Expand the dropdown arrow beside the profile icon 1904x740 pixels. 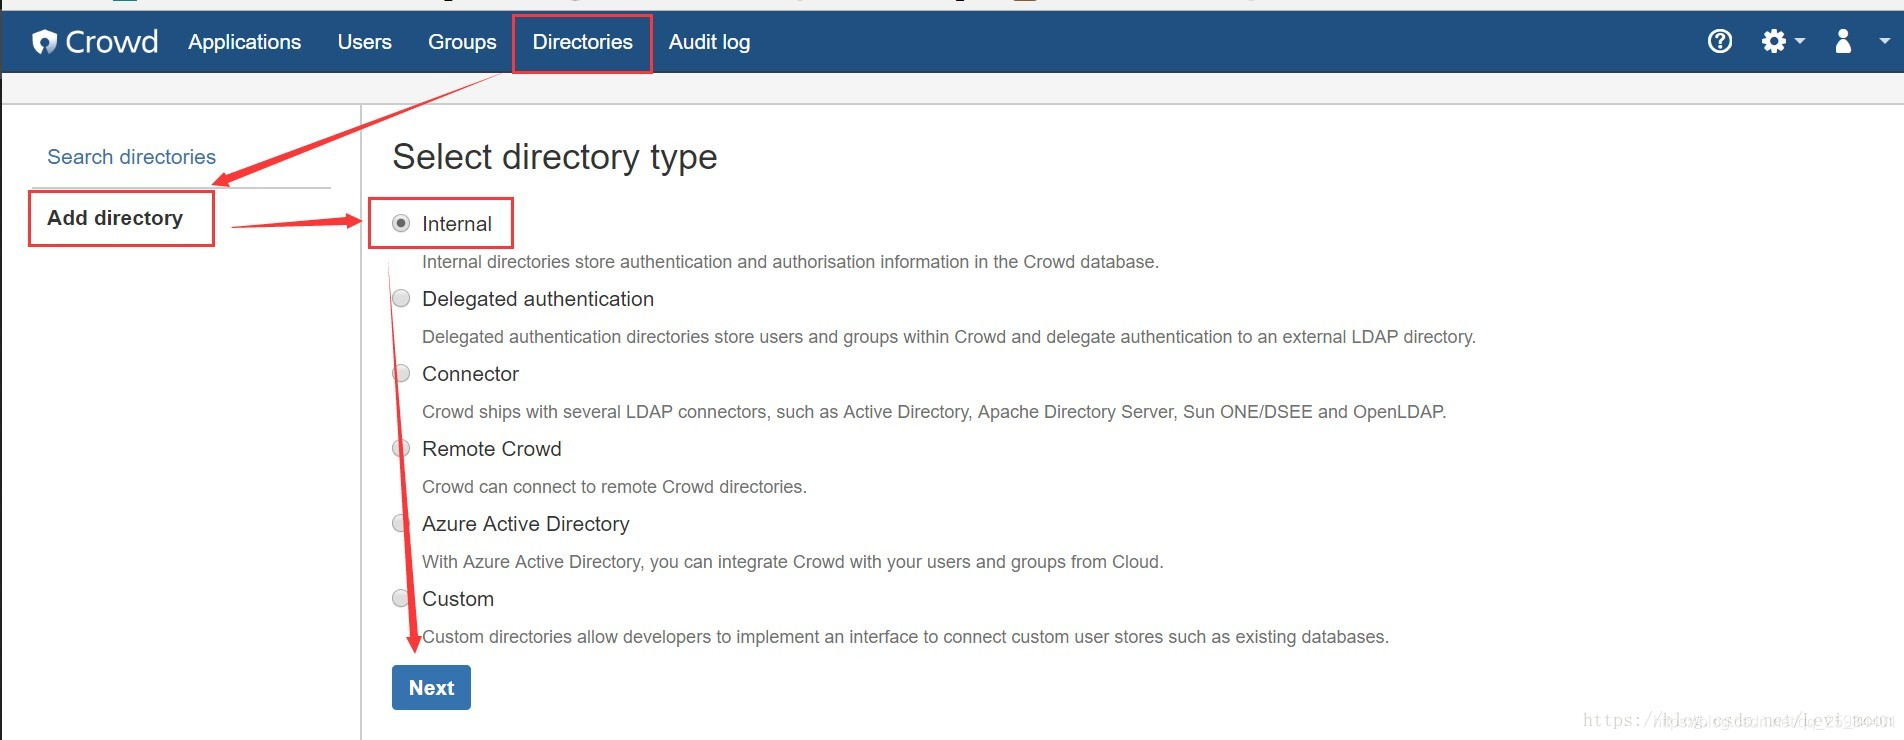1885,41
